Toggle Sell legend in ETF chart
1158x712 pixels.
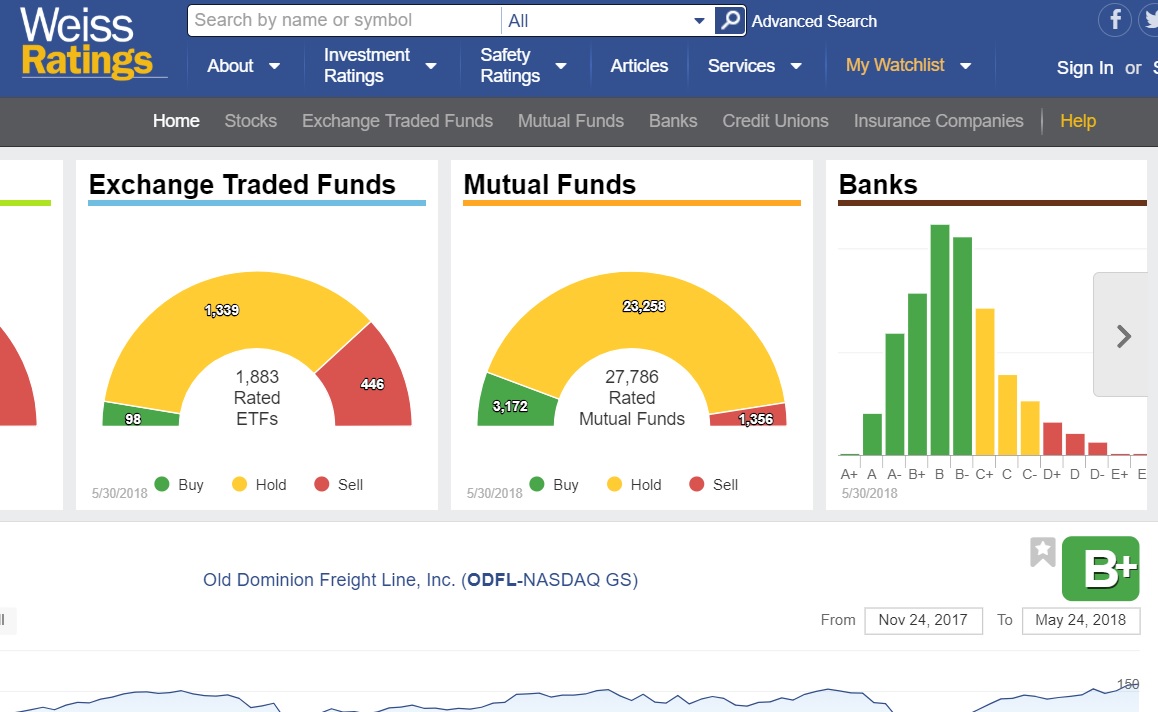coord(338,485)
